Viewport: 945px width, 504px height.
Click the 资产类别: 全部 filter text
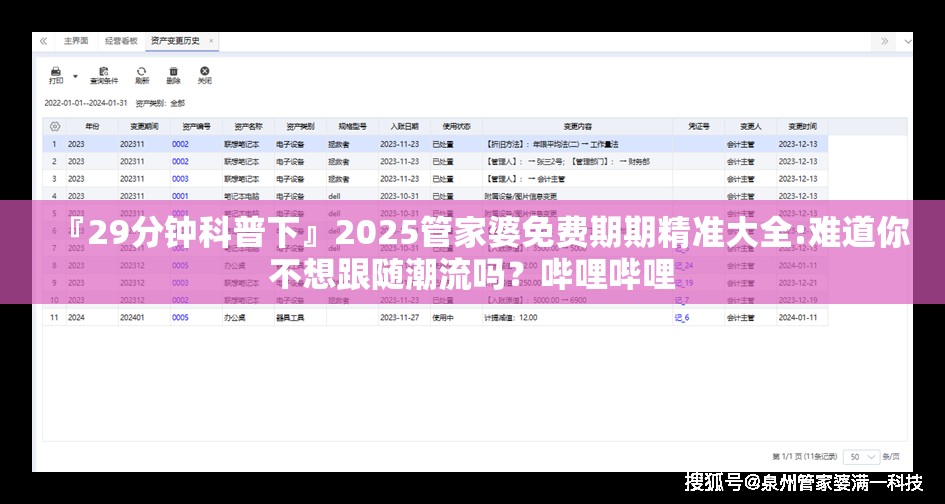160,103
